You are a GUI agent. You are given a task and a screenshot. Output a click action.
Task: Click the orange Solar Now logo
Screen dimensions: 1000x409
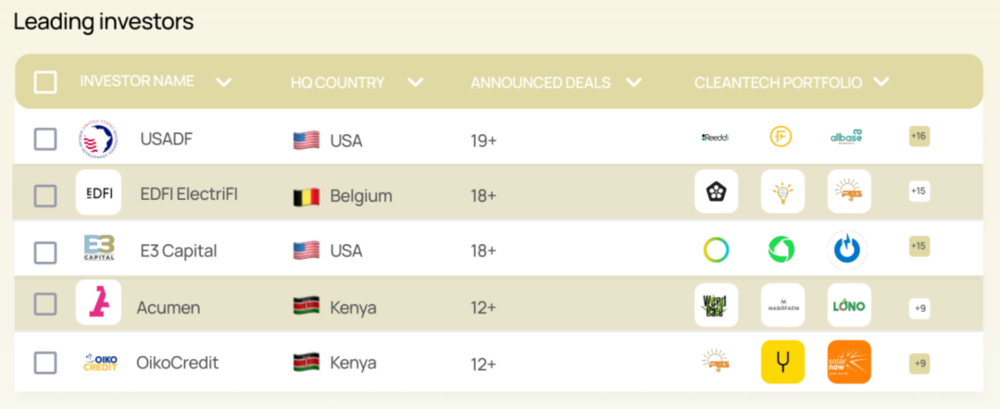click(849, 362)
